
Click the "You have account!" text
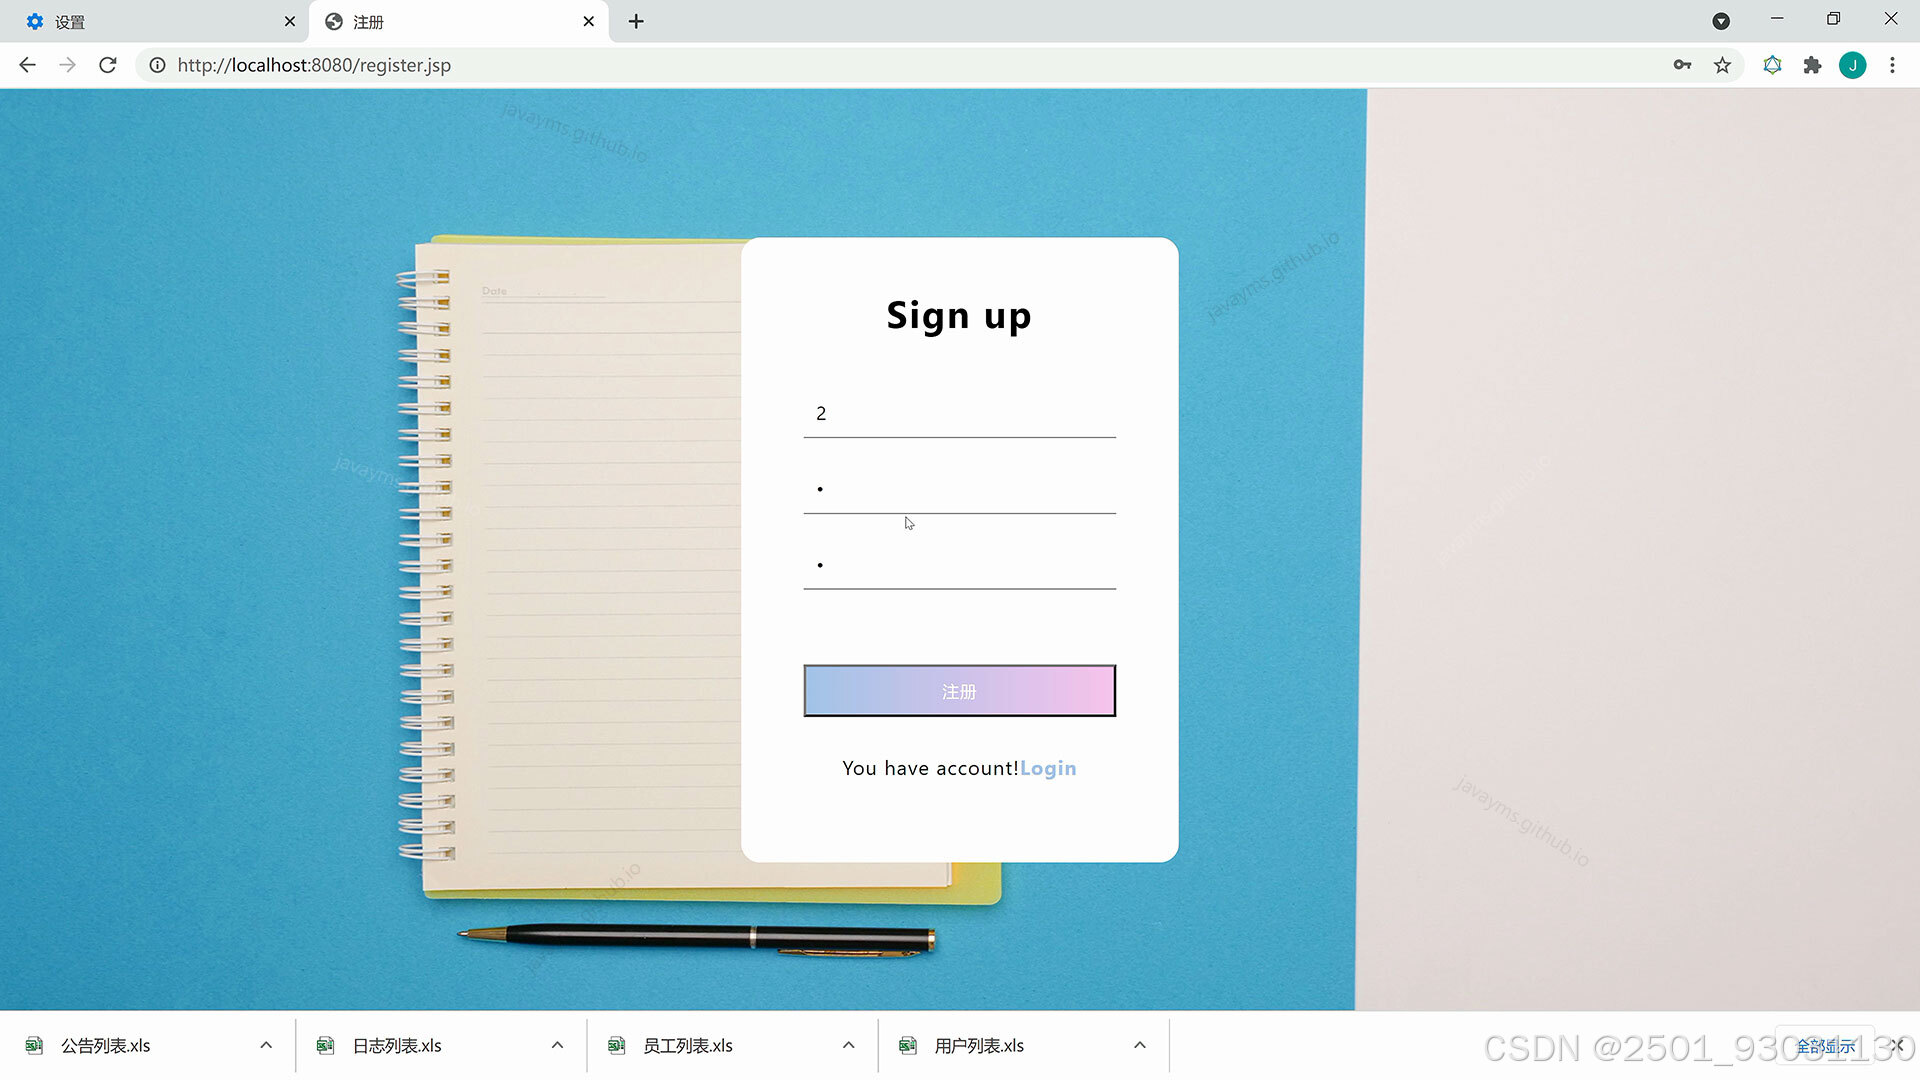930,768
